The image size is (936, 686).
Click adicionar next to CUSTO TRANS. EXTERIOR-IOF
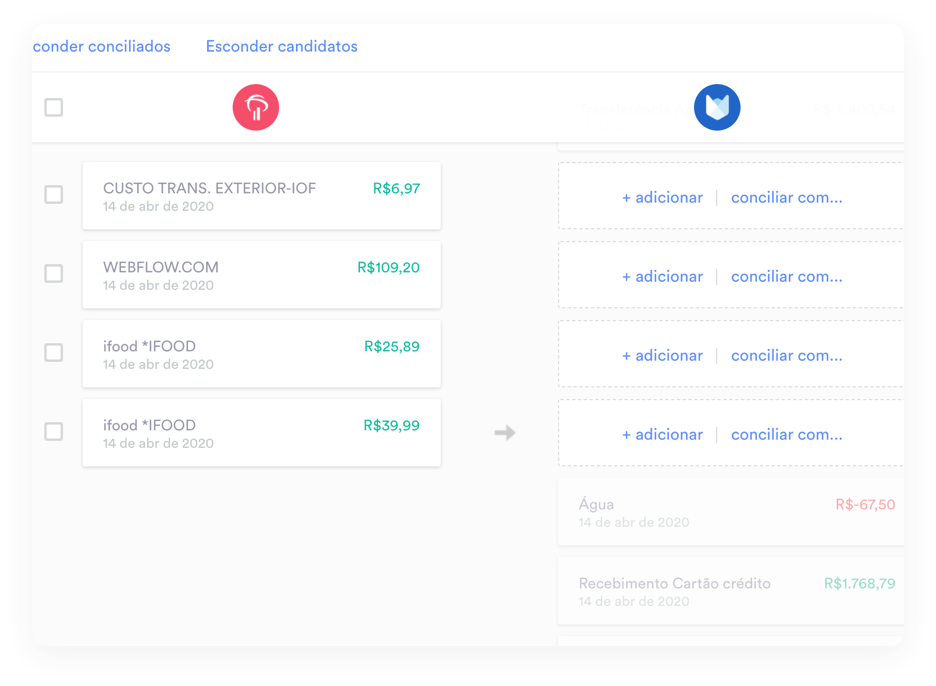663,197
